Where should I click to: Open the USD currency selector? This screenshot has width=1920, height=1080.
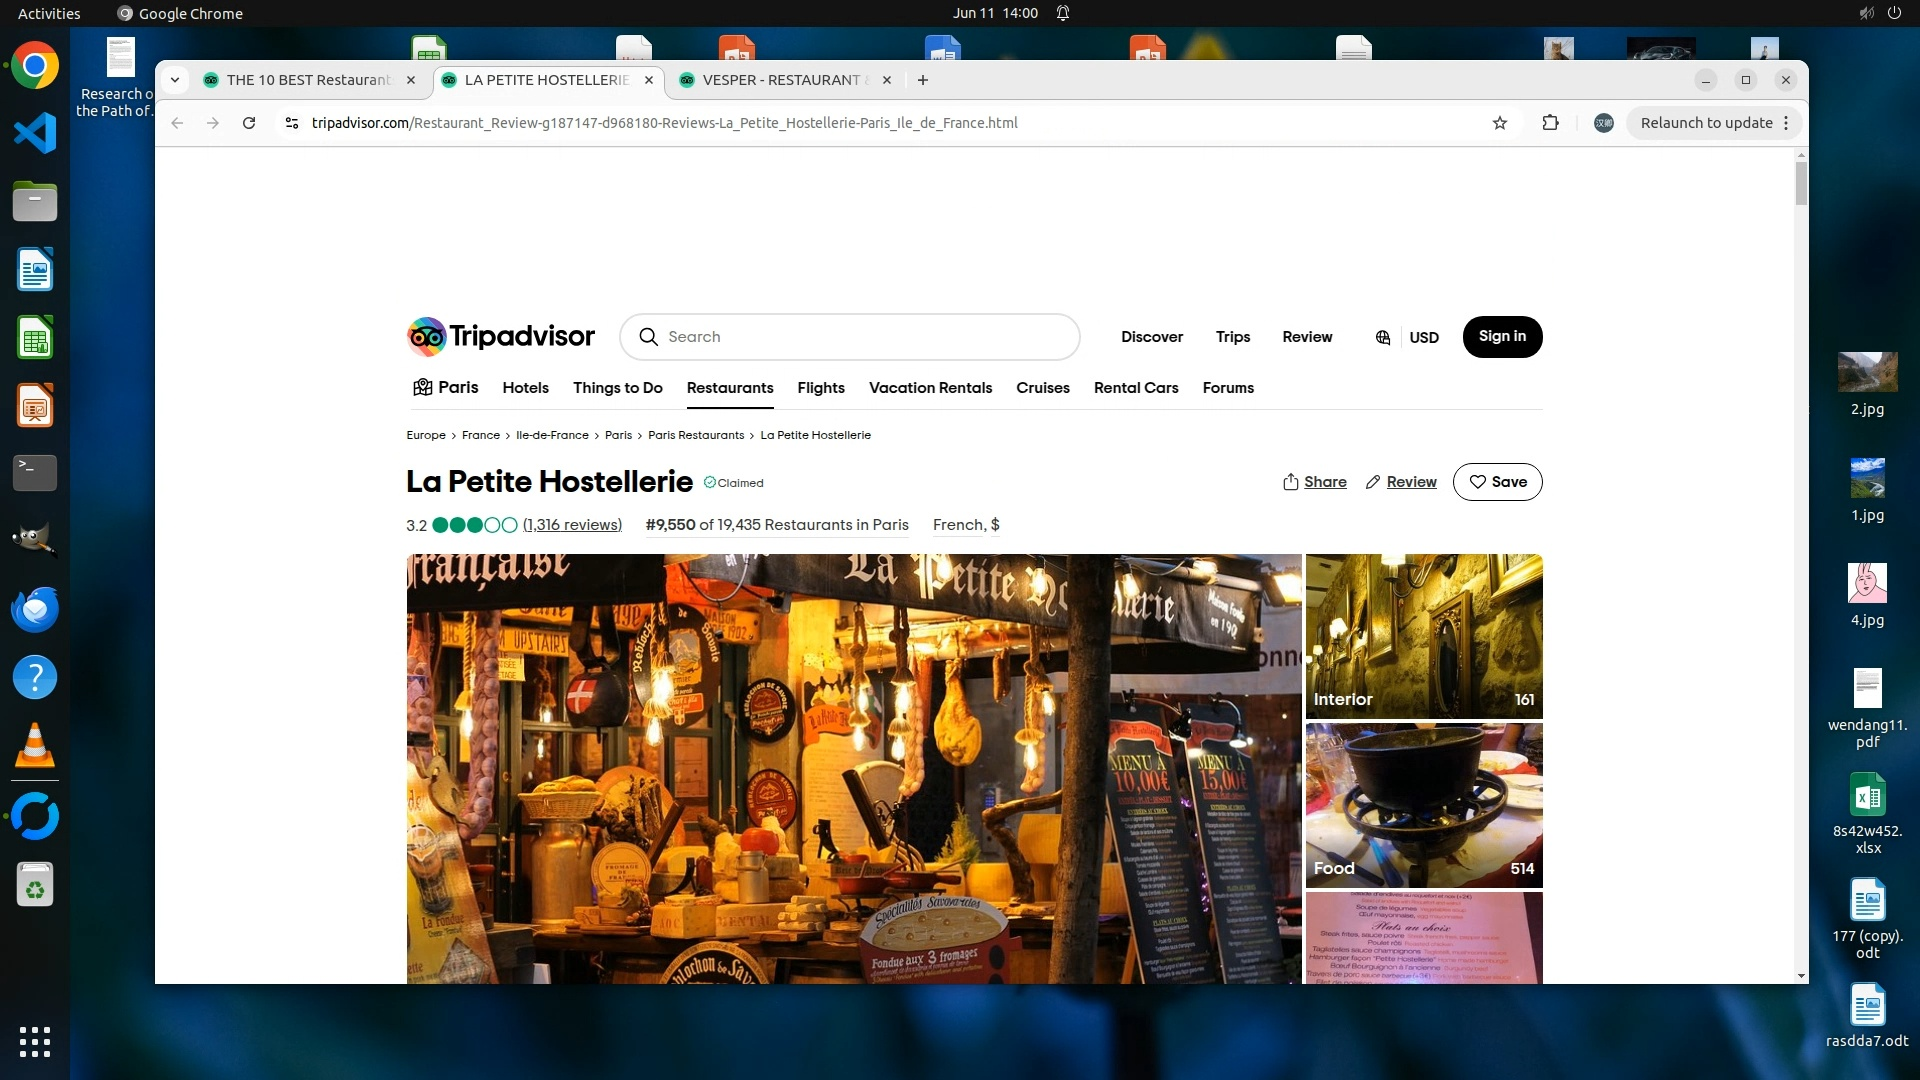[1424, 338]
